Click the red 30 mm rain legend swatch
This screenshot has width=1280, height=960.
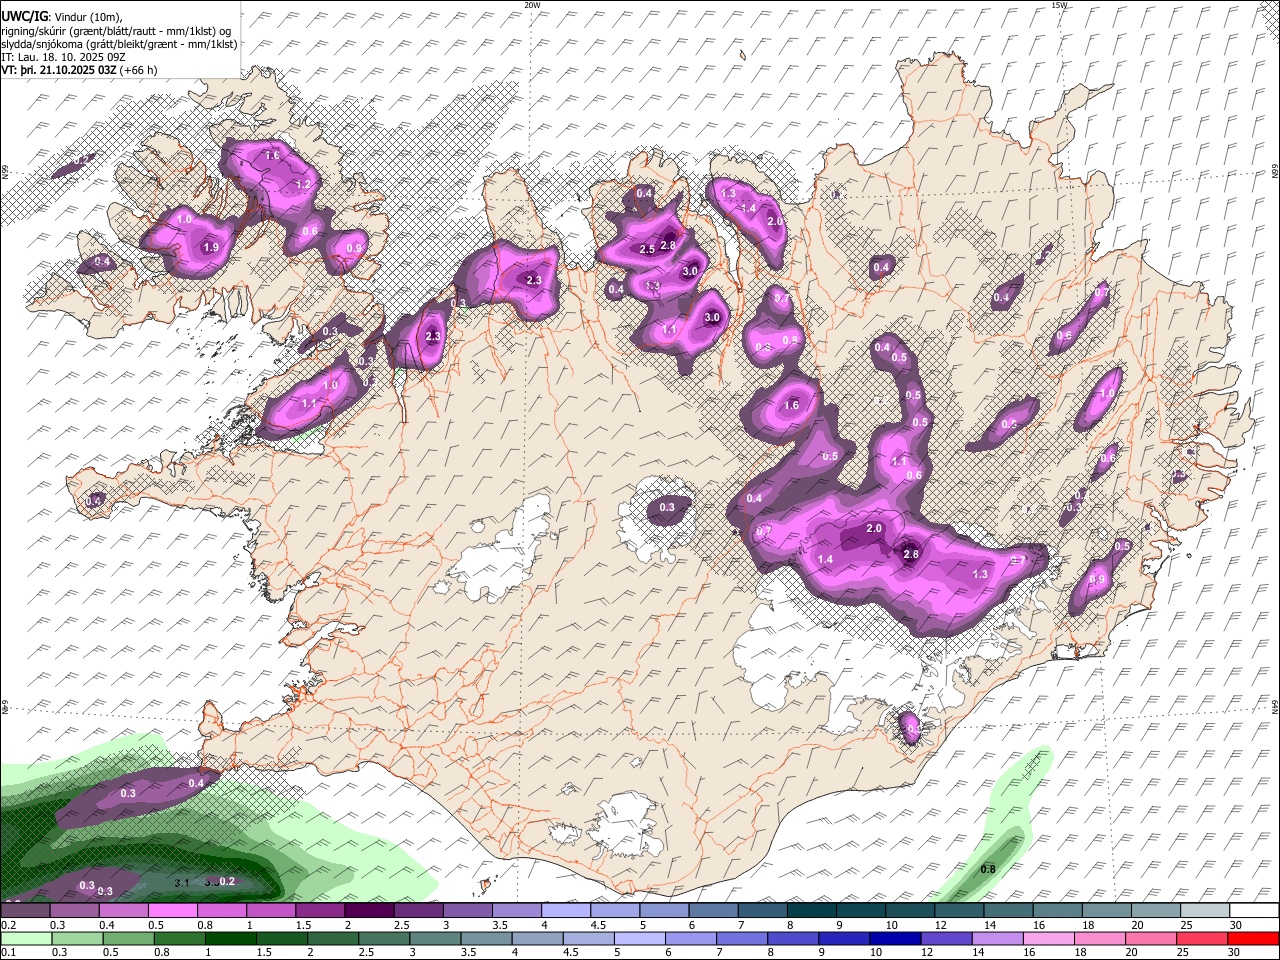(1253, 938)
